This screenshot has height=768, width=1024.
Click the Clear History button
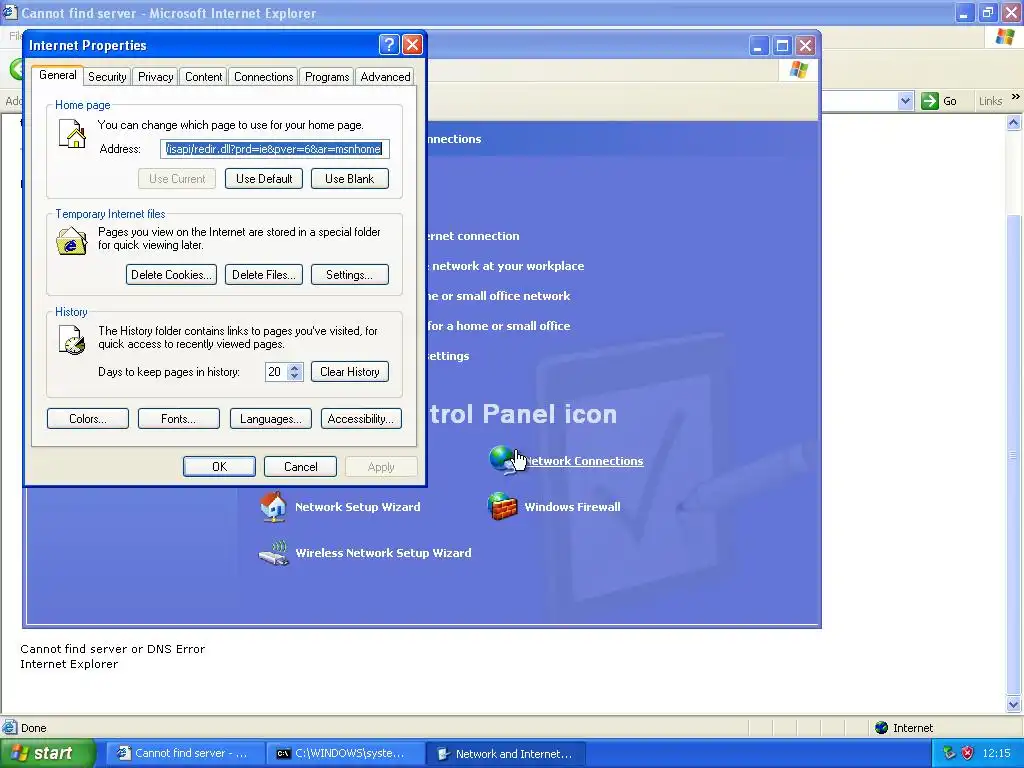coord(349,372)
